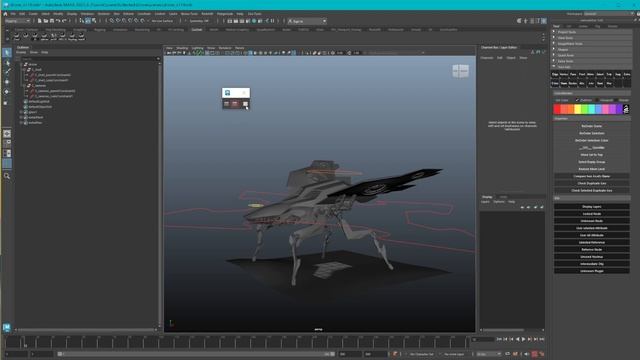640x360 pixels.
Task: Click the Save Scene icon in status line
Action: click(x=52, y=21)
